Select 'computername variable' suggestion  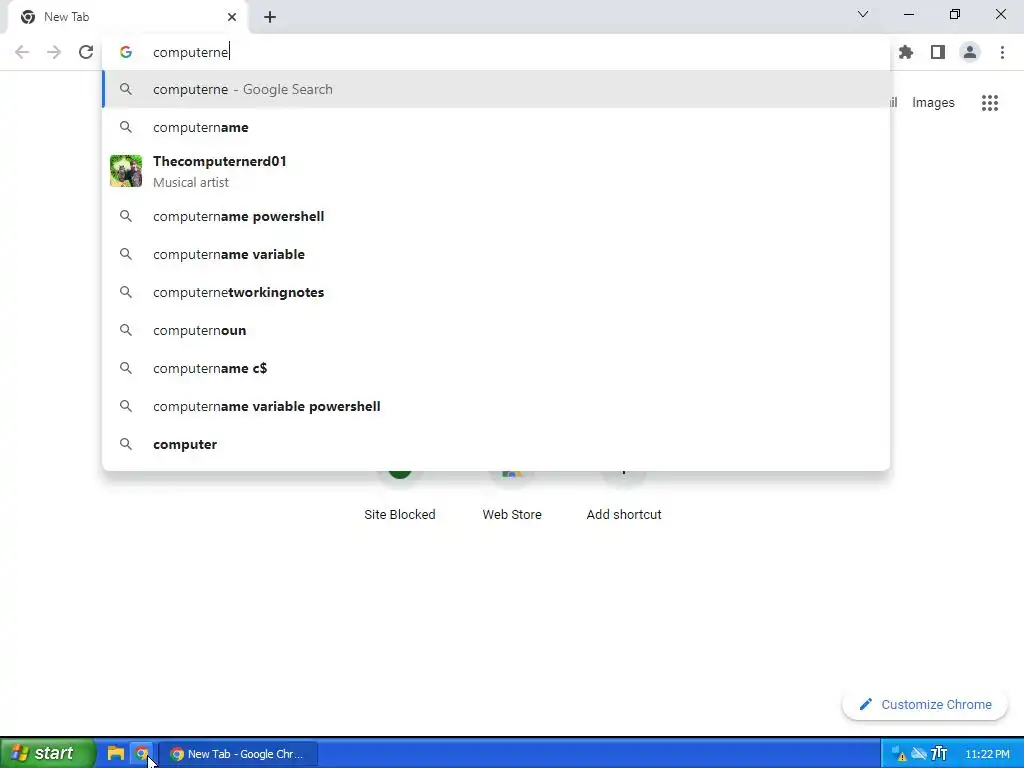[x=496, y=254]
